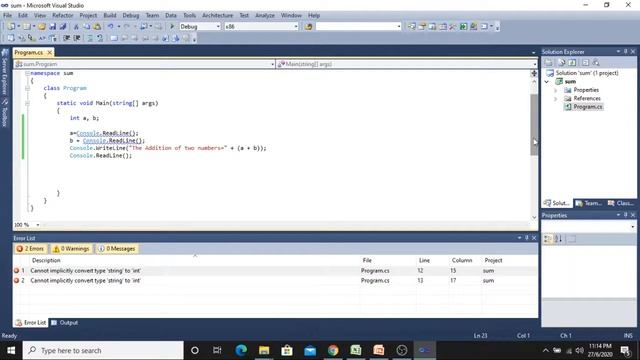Click the Copy toolbar icon
This screenshot has width=640, height=360.
pos(87,27)
